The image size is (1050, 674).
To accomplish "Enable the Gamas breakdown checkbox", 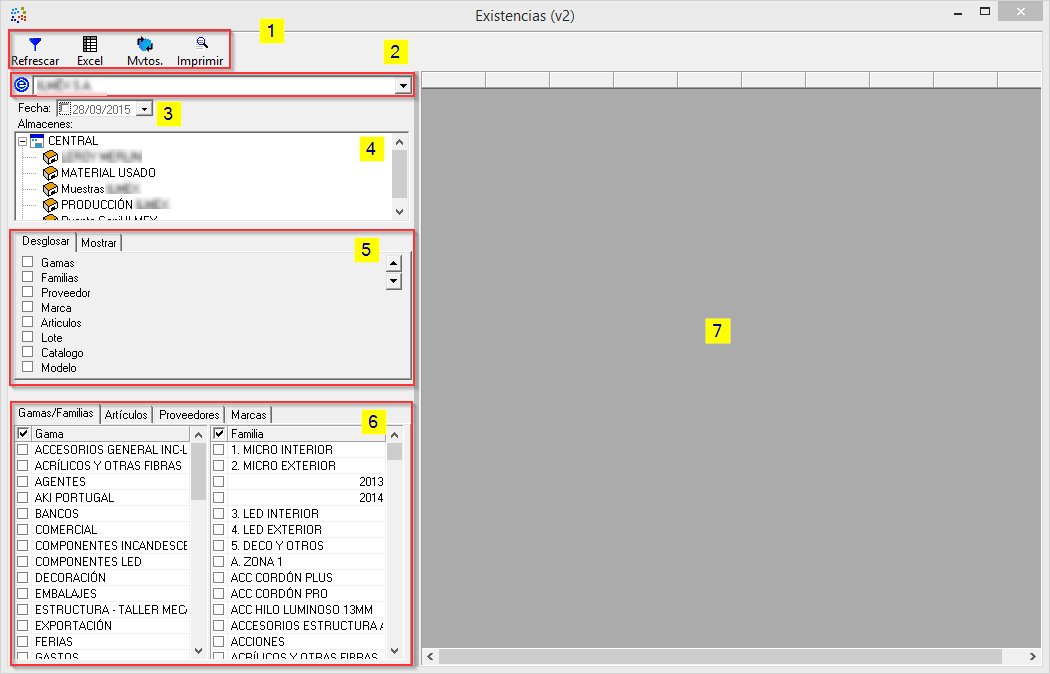I will click(x=28, y=262).
